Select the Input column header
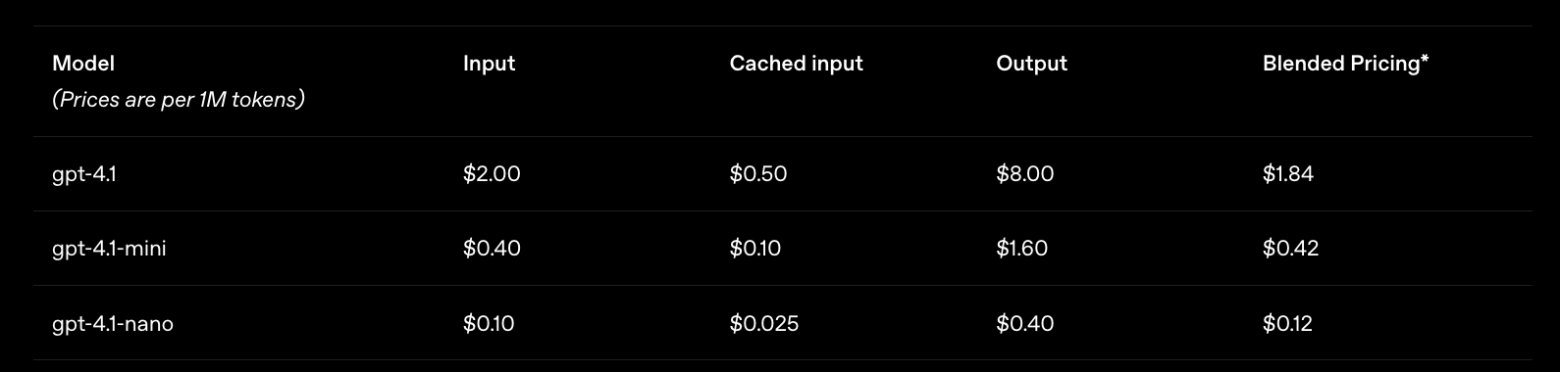1560x372 pixels. click(489, 64)
